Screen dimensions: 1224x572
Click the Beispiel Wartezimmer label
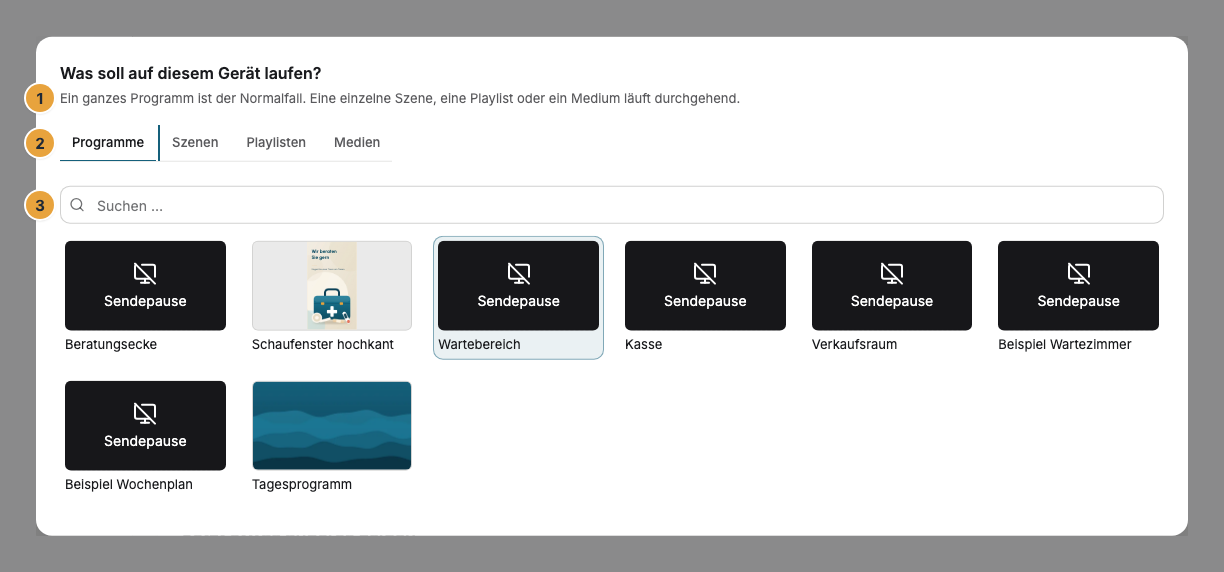click(x=1065, y=344)
